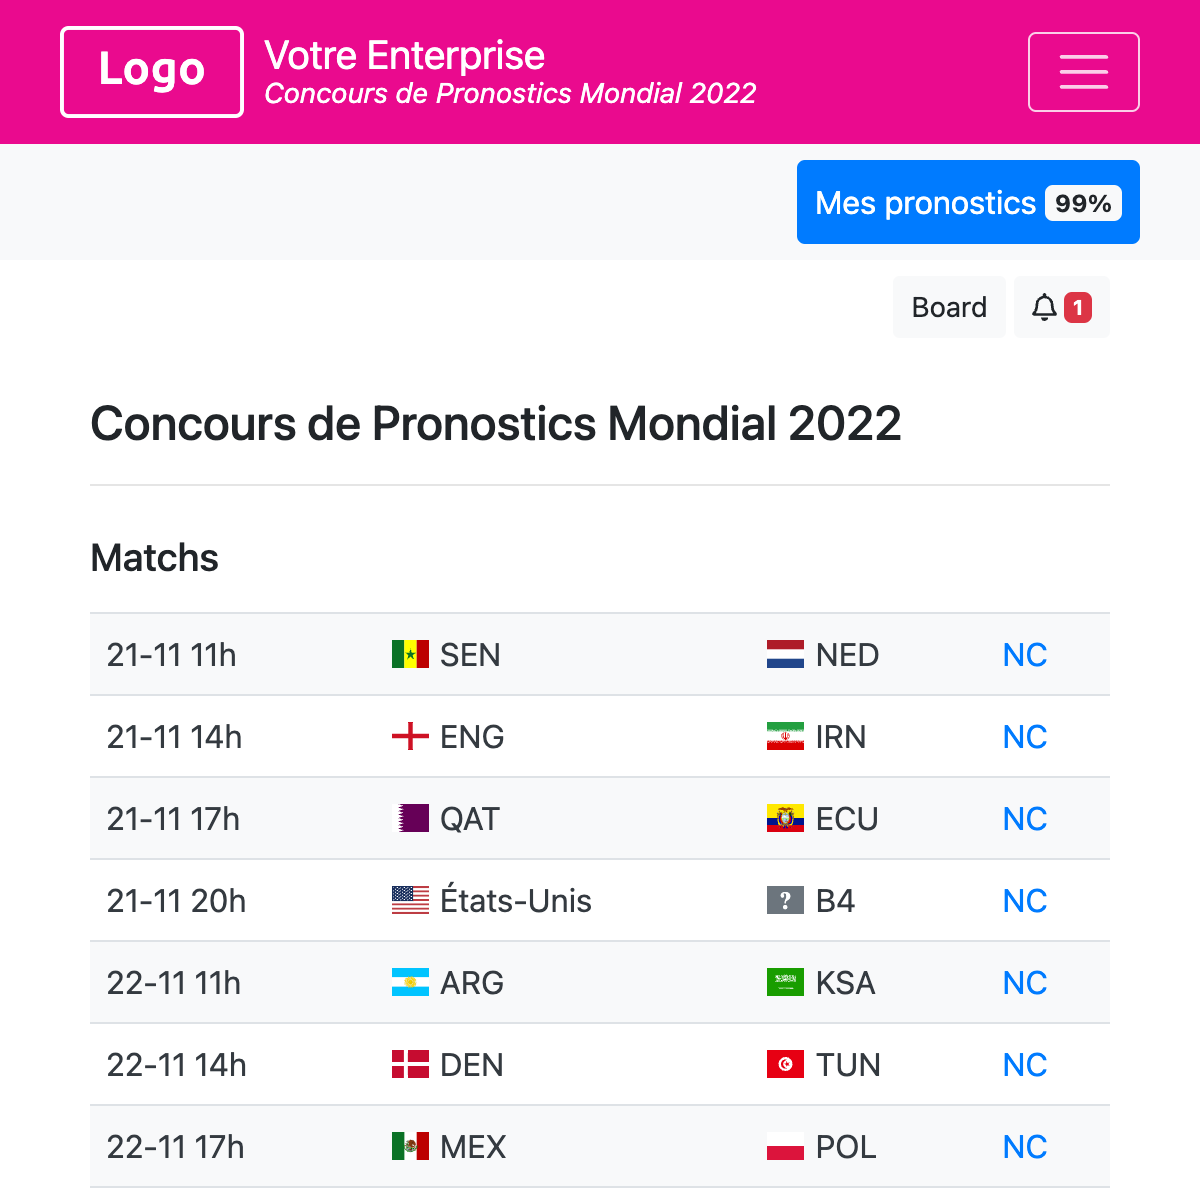
Task: Open NC prediction for ARG vs KSA match
Action: 1024,982
